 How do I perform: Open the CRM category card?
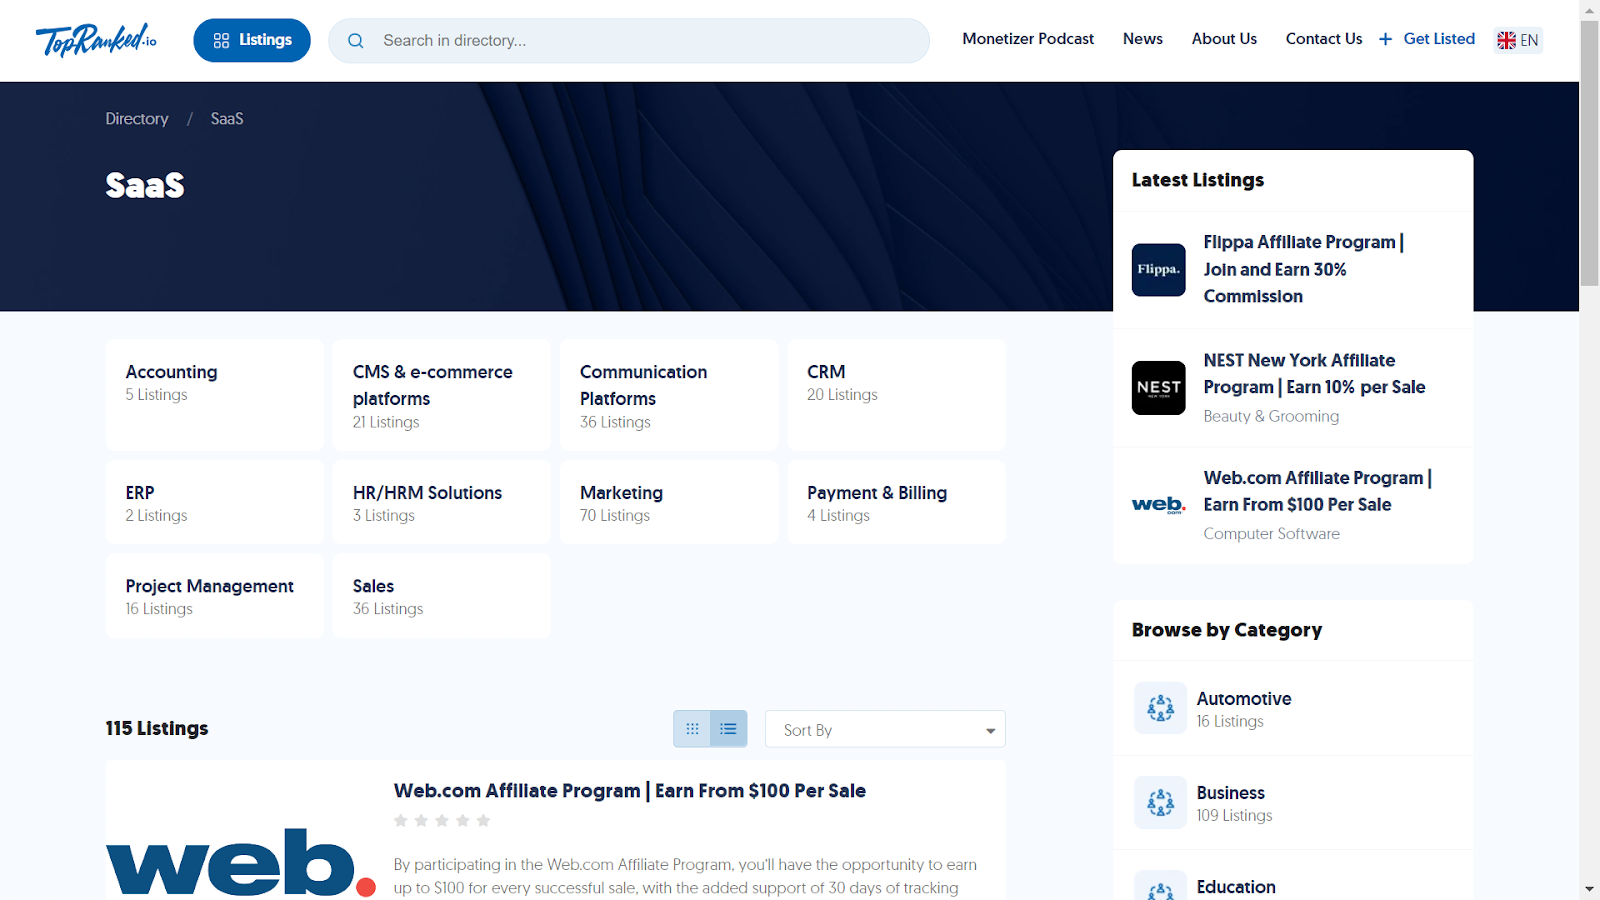(x=896, y=394)
